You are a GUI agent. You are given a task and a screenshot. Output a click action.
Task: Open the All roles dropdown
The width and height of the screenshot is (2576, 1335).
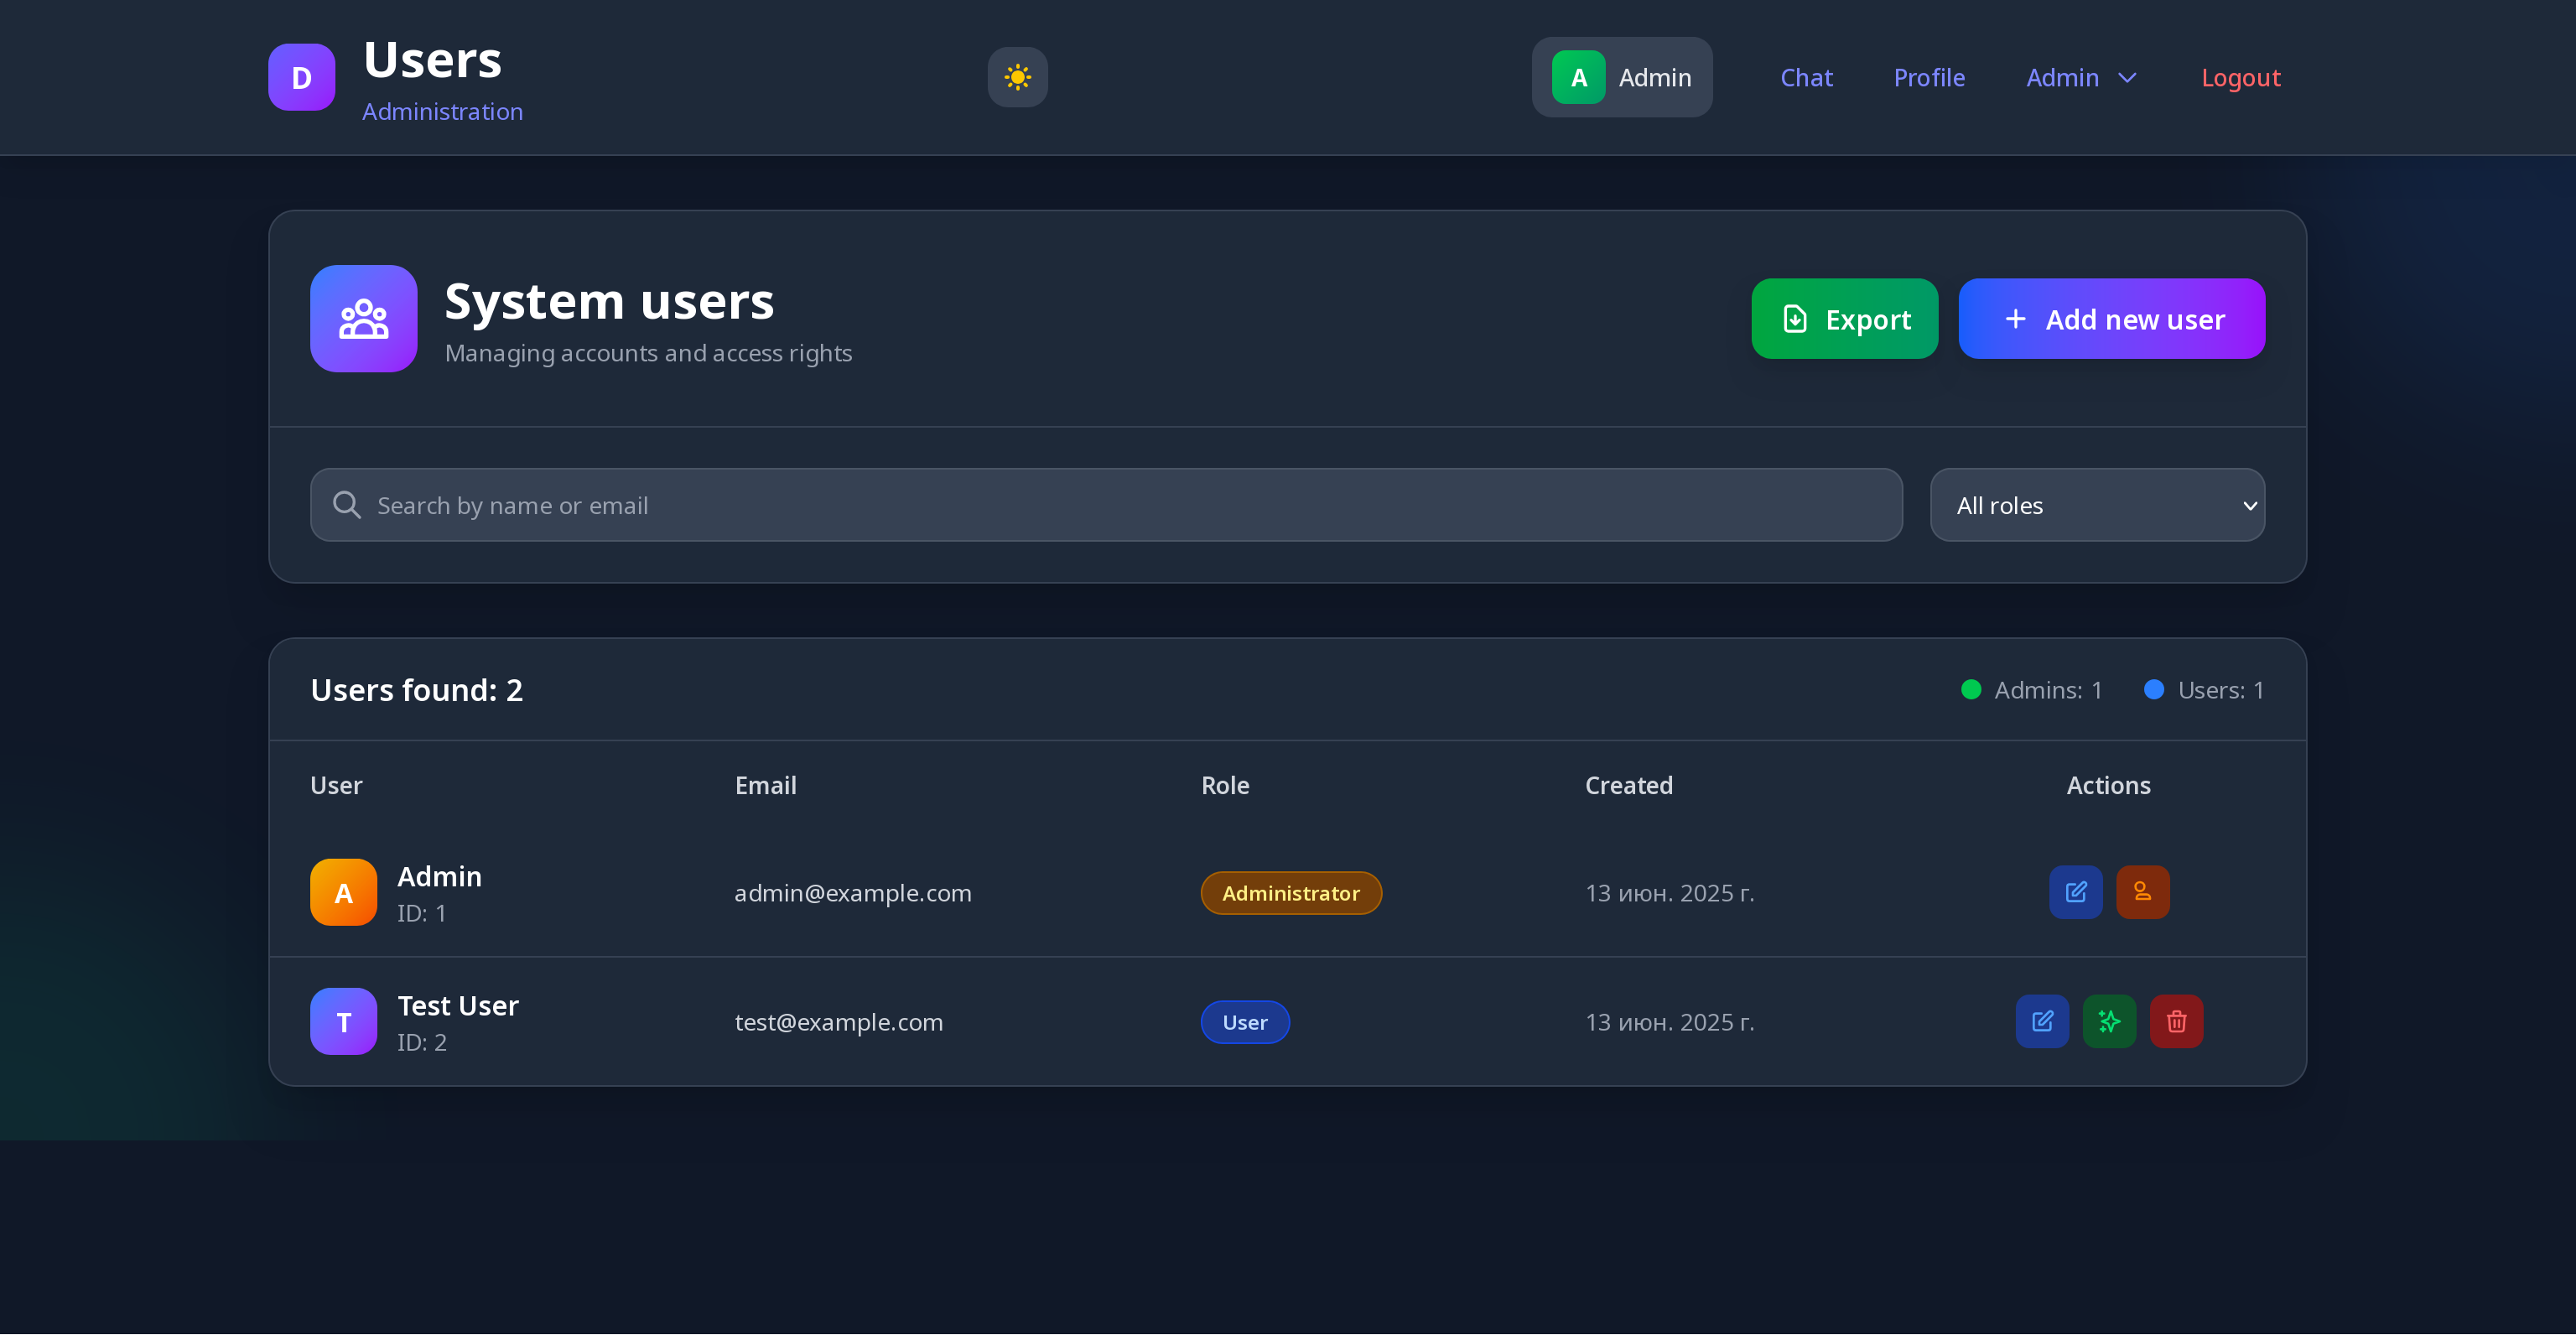pos(2097,505)
